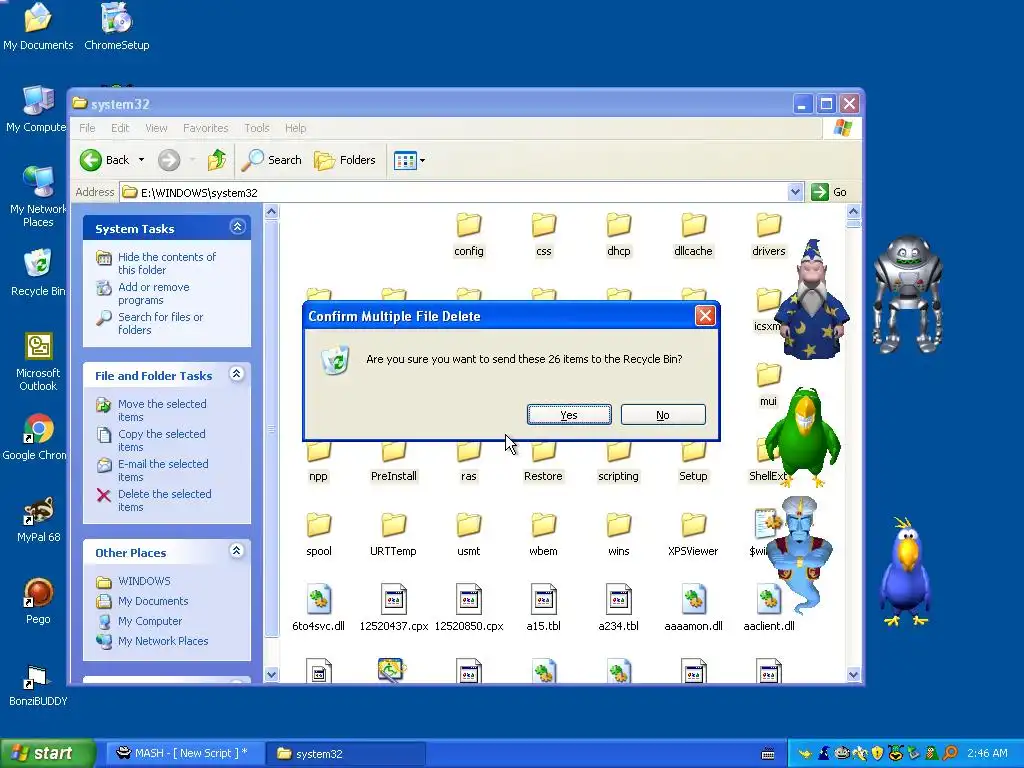Expand the Address bar dropdown arrow

click(x=795, y=192)
